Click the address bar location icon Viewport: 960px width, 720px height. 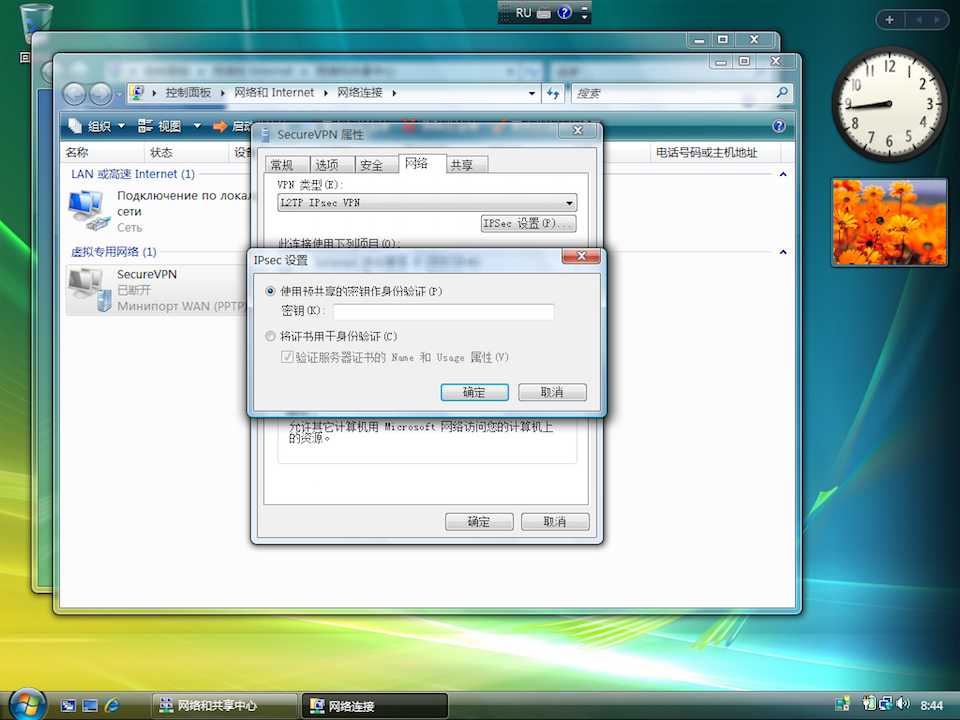coord(137,92)
